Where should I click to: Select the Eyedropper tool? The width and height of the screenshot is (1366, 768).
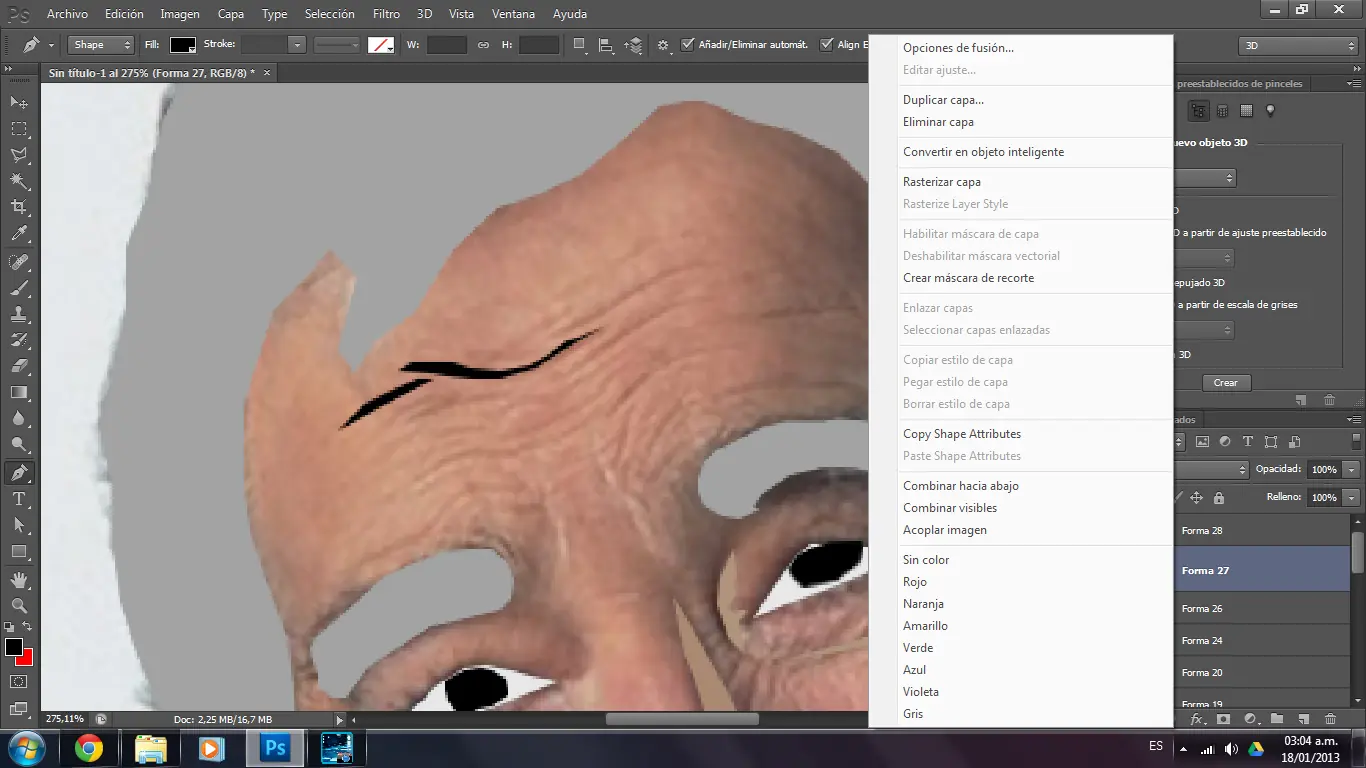[19, 234]
